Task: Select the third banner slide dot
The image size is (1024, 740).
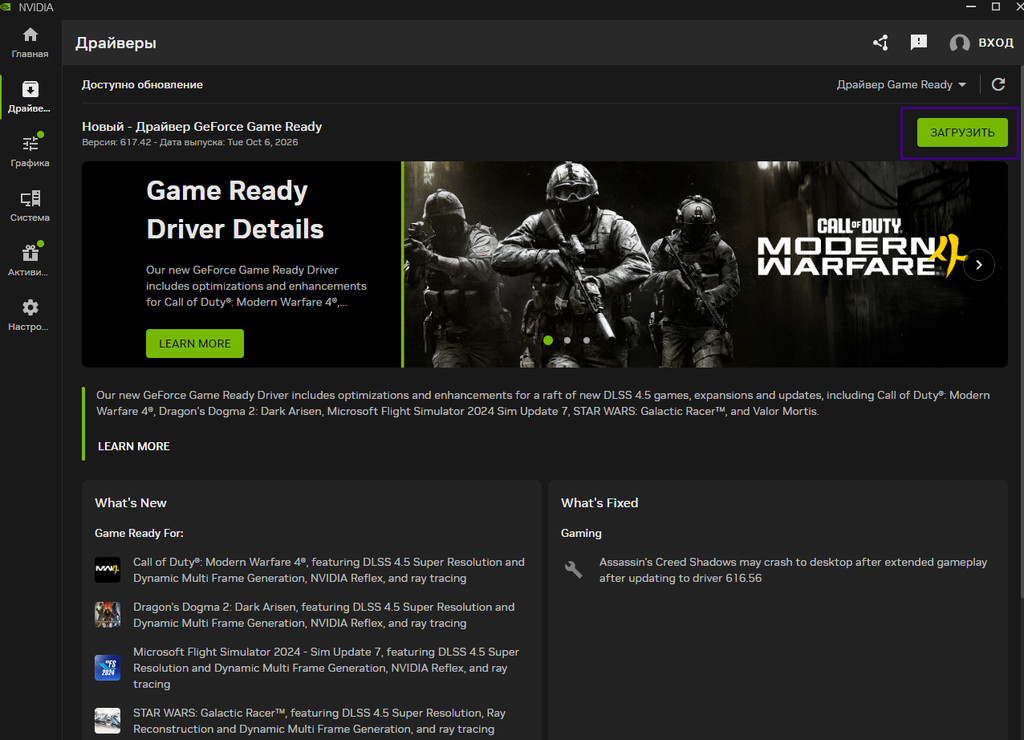Action: pyautogui.click(x=586, y=340)
